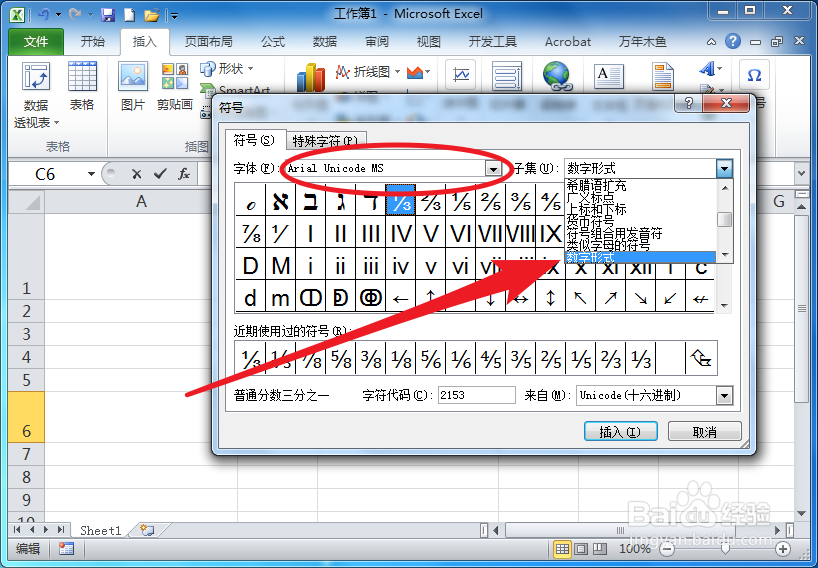Click the 插入 button in symbol dialog
This screenshot has height=568, width=818.
tap(620, 432)
